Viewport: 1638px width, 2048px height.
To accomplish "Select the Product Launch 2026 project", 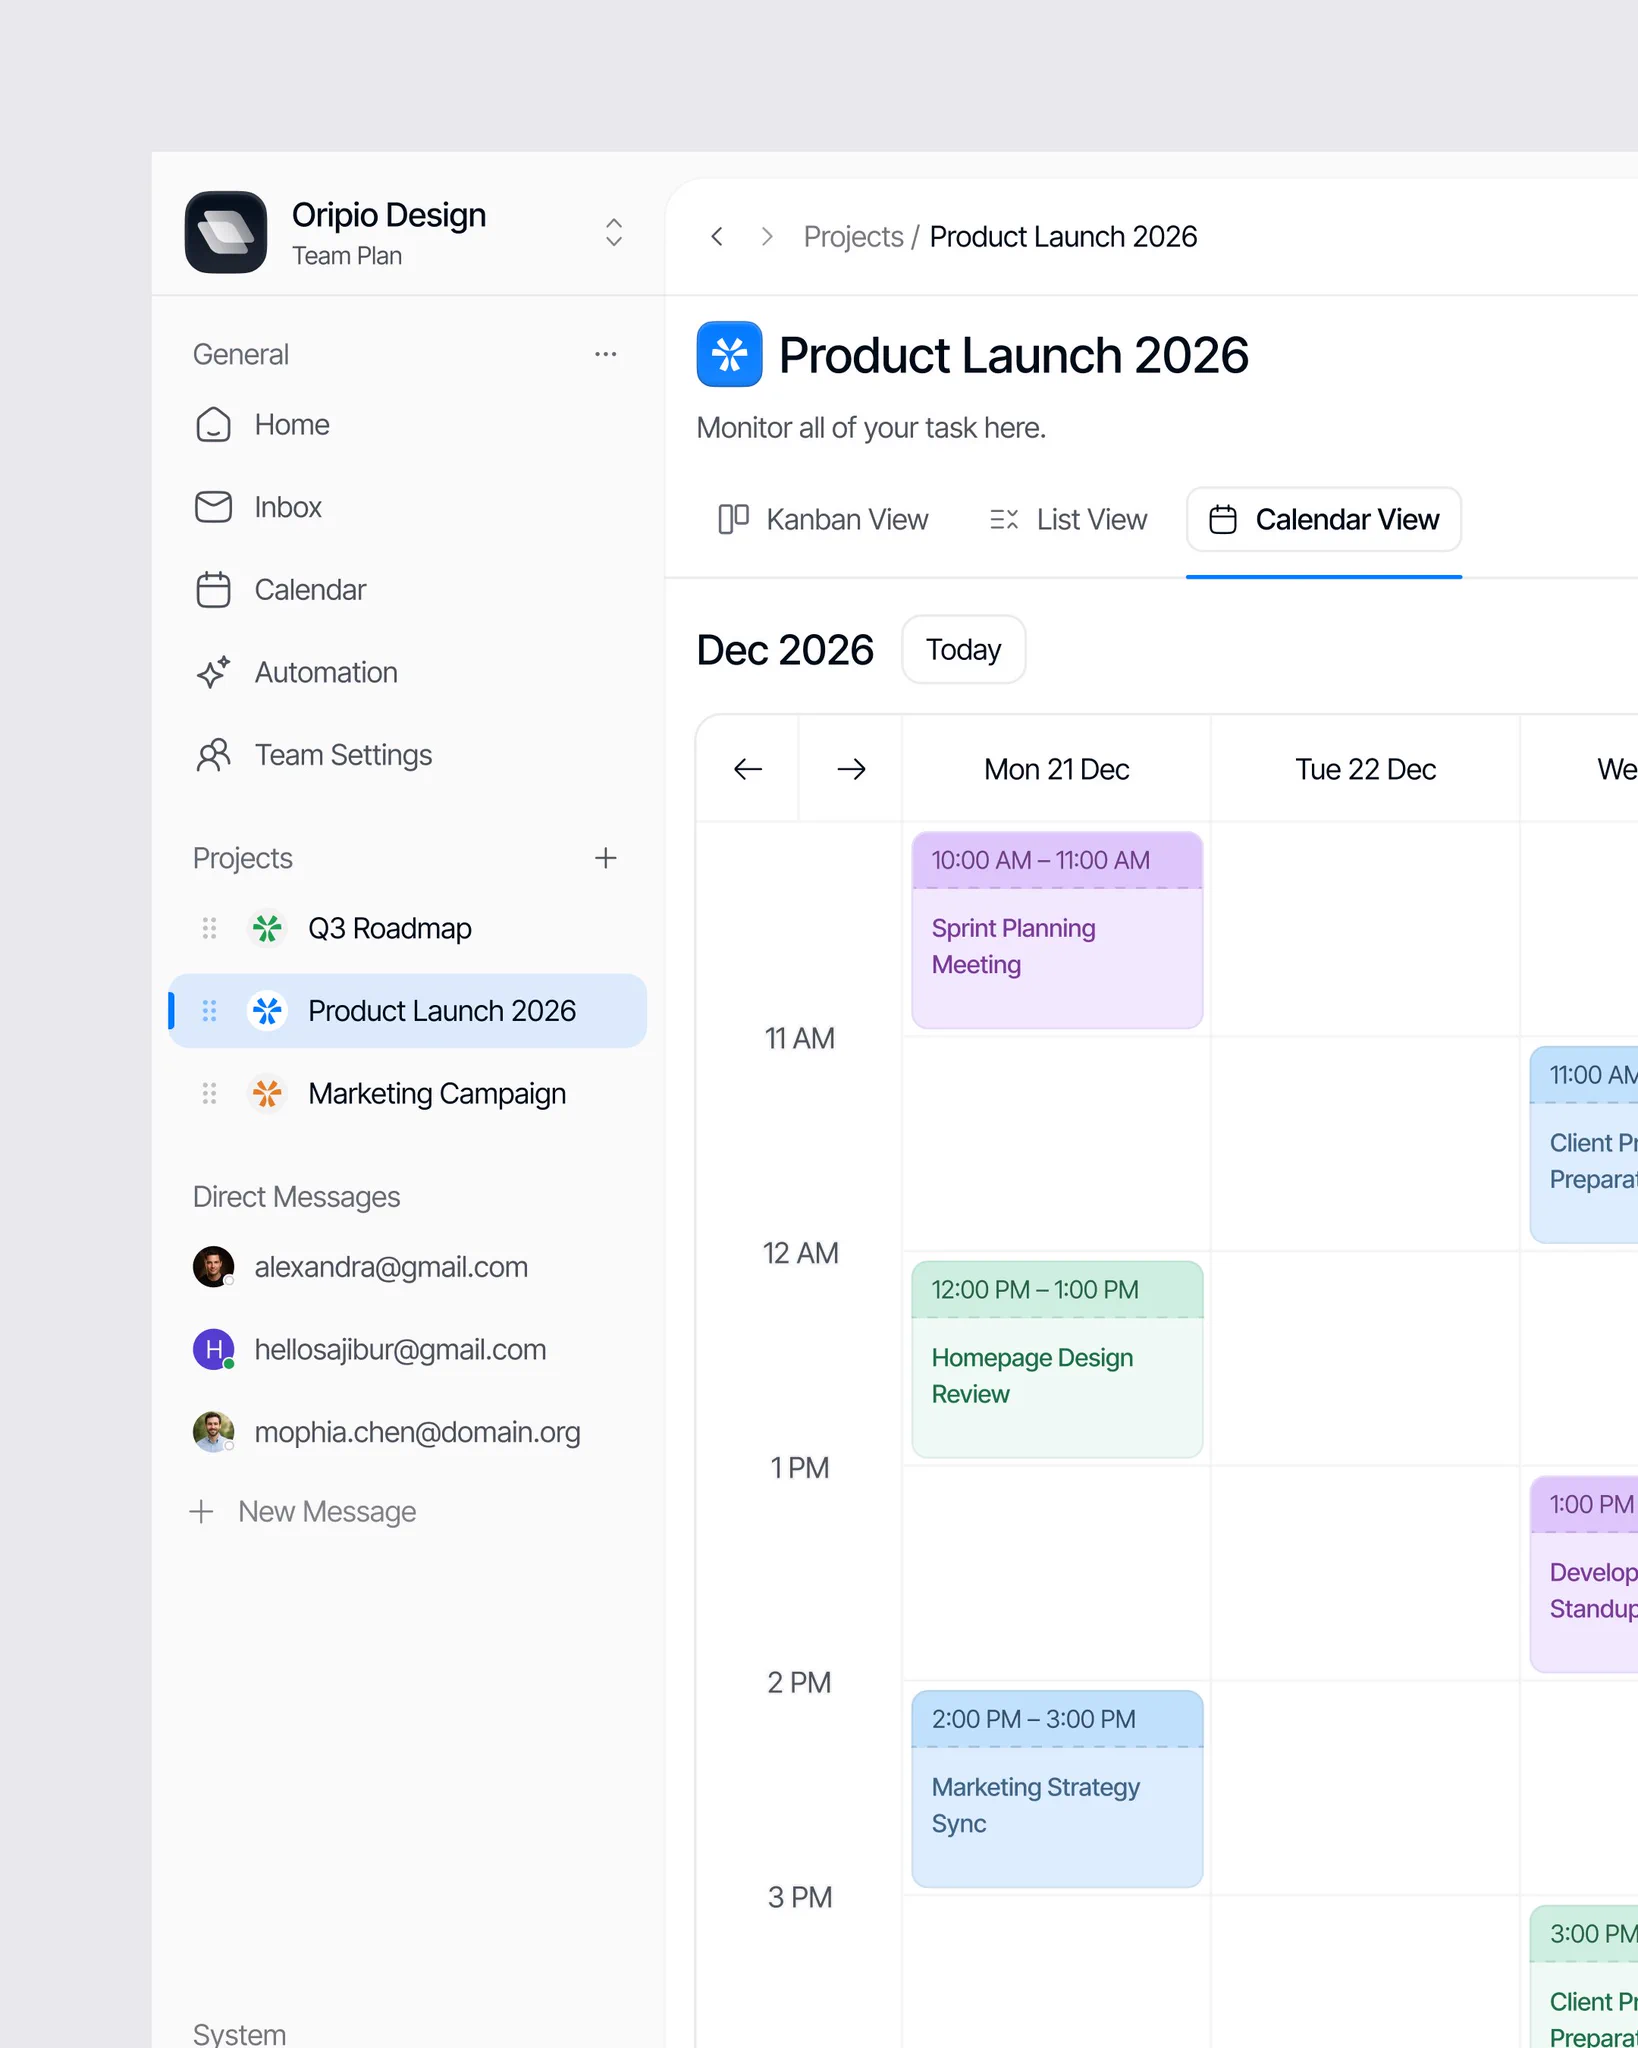I will click(x=408, y=1011).
